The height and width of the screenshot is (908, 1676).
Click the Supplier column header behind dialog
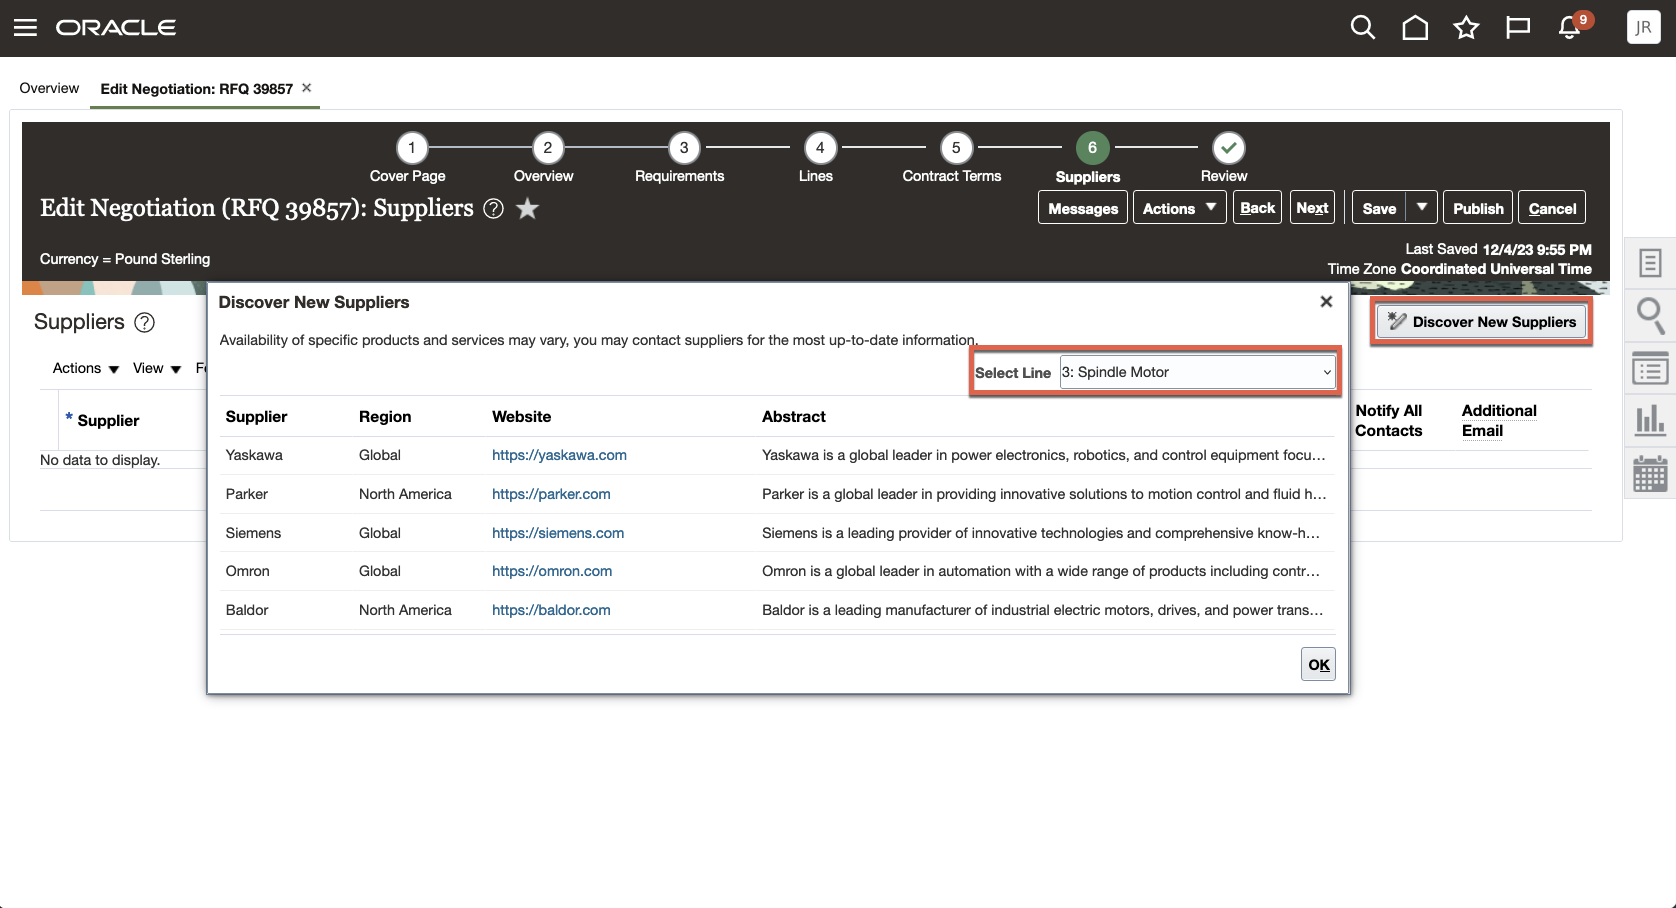click(x=108, y=421)
